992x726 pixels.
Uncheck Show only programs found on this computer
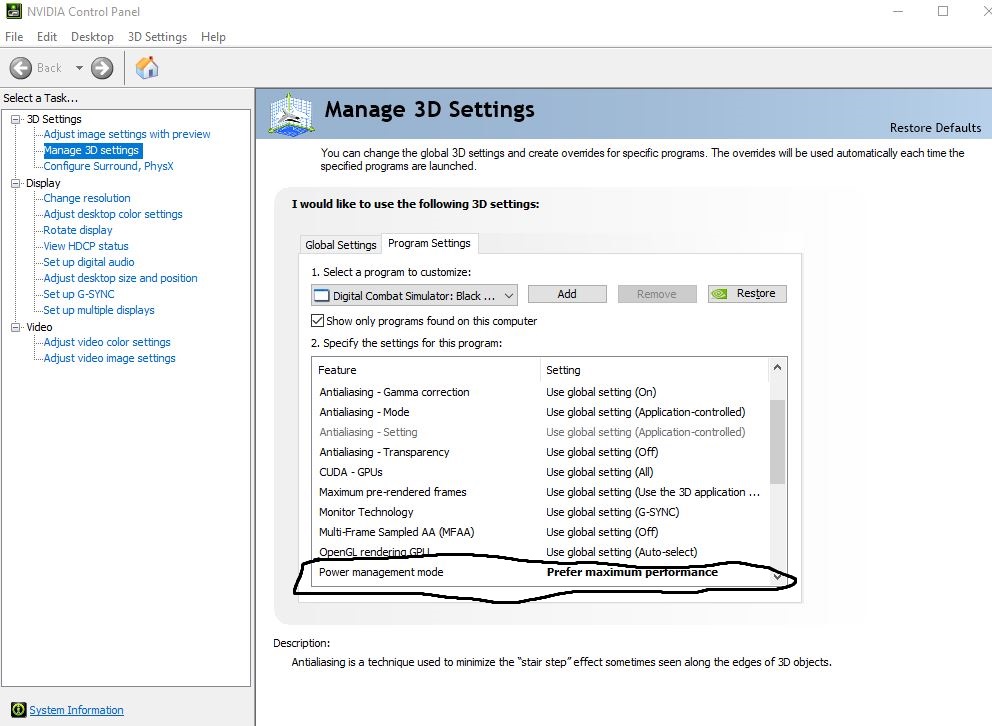point(318,321)
